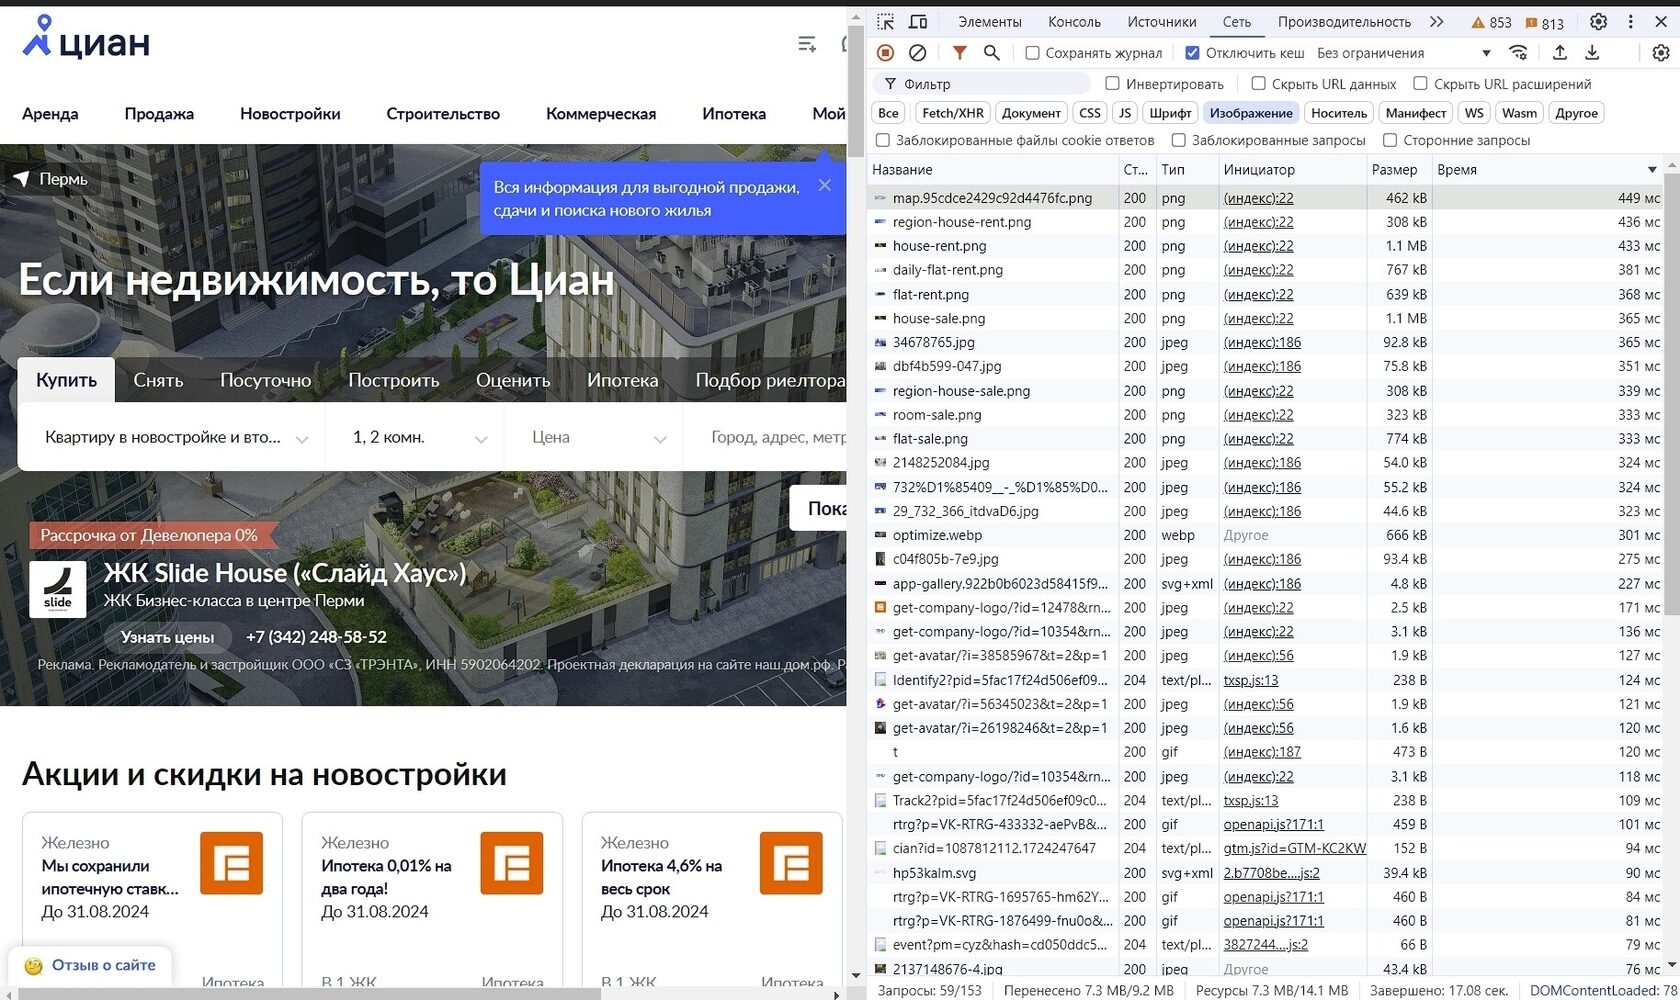Image resolution: width=1680 pixels, height=1000 pixels.
Task: Open the network conditions throttling icon
Action: (1518, 52)
